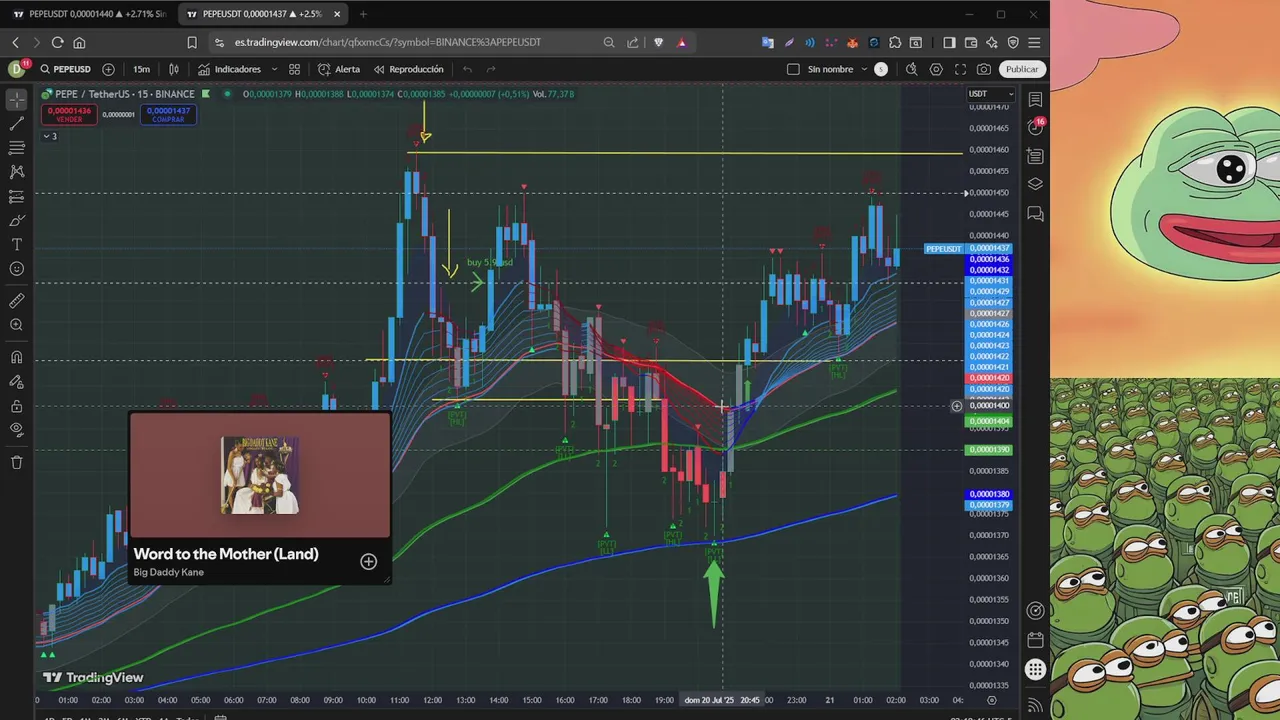Image resolution: width=1280 pixels, height=720 pixels.
Task: Open the target screener icon in sidebar
Action: [x=1035, y=611]
